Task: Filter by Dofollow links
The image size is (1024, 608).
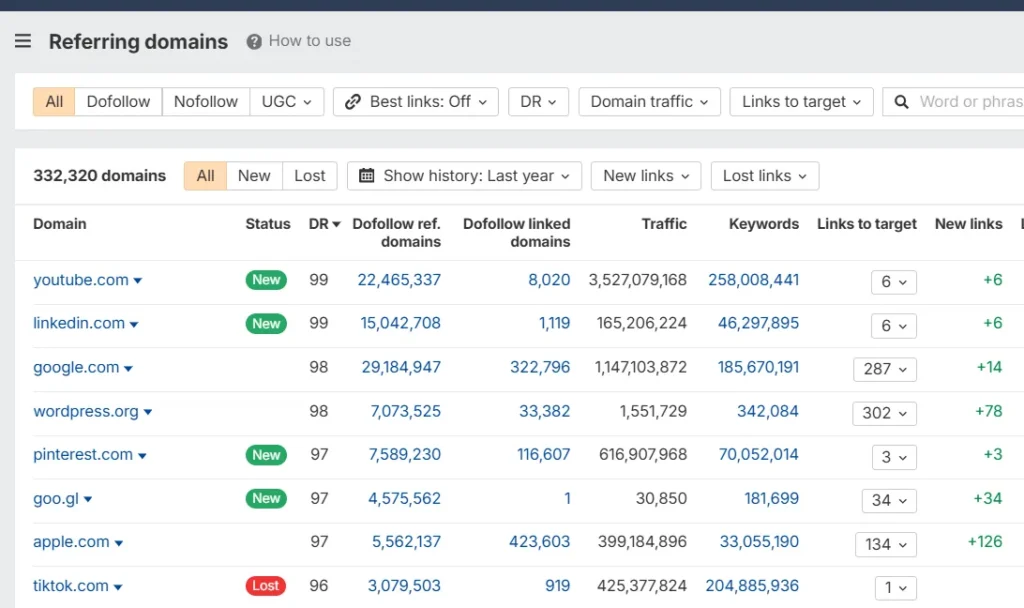Action: 118,102
